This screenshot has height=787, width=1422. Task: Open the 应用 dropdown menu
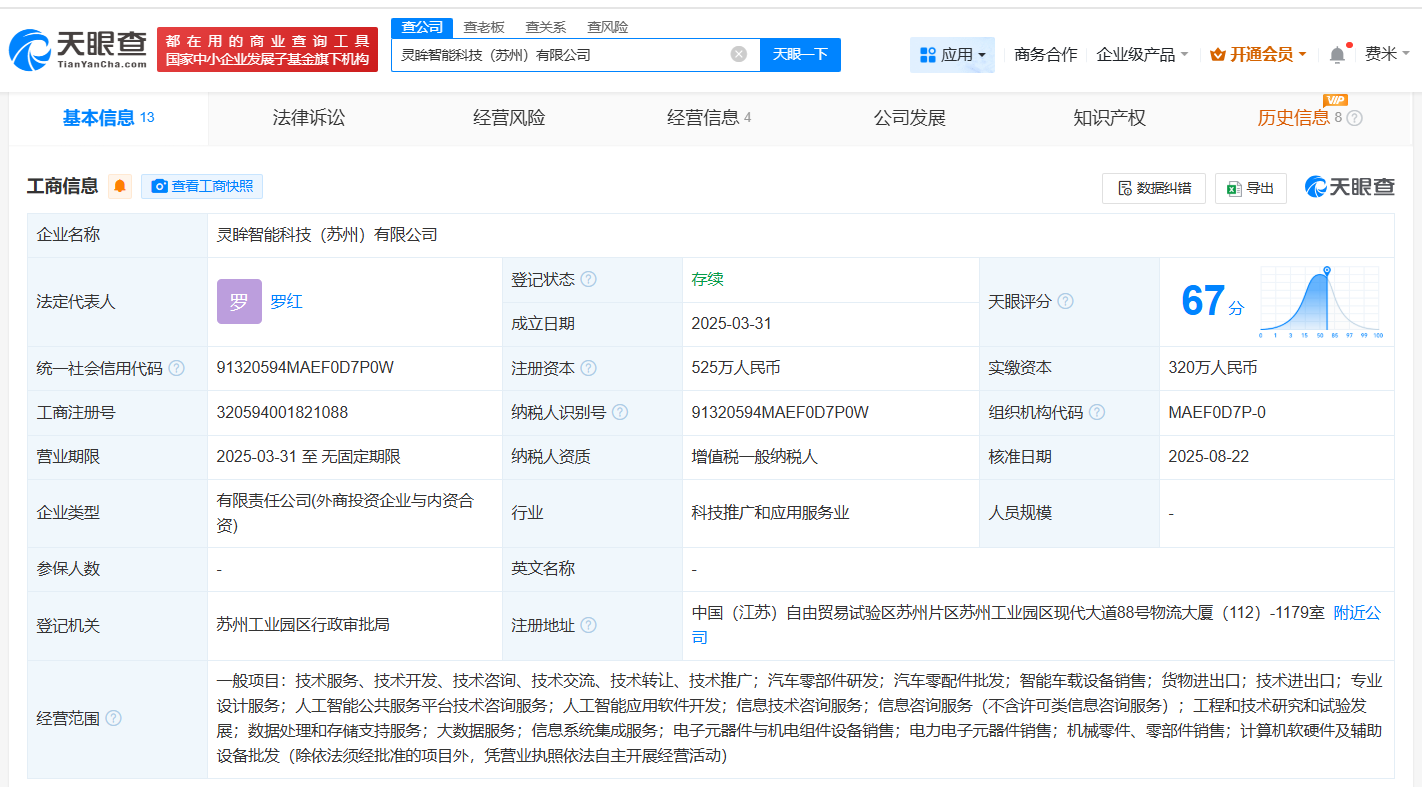point(952,54)
